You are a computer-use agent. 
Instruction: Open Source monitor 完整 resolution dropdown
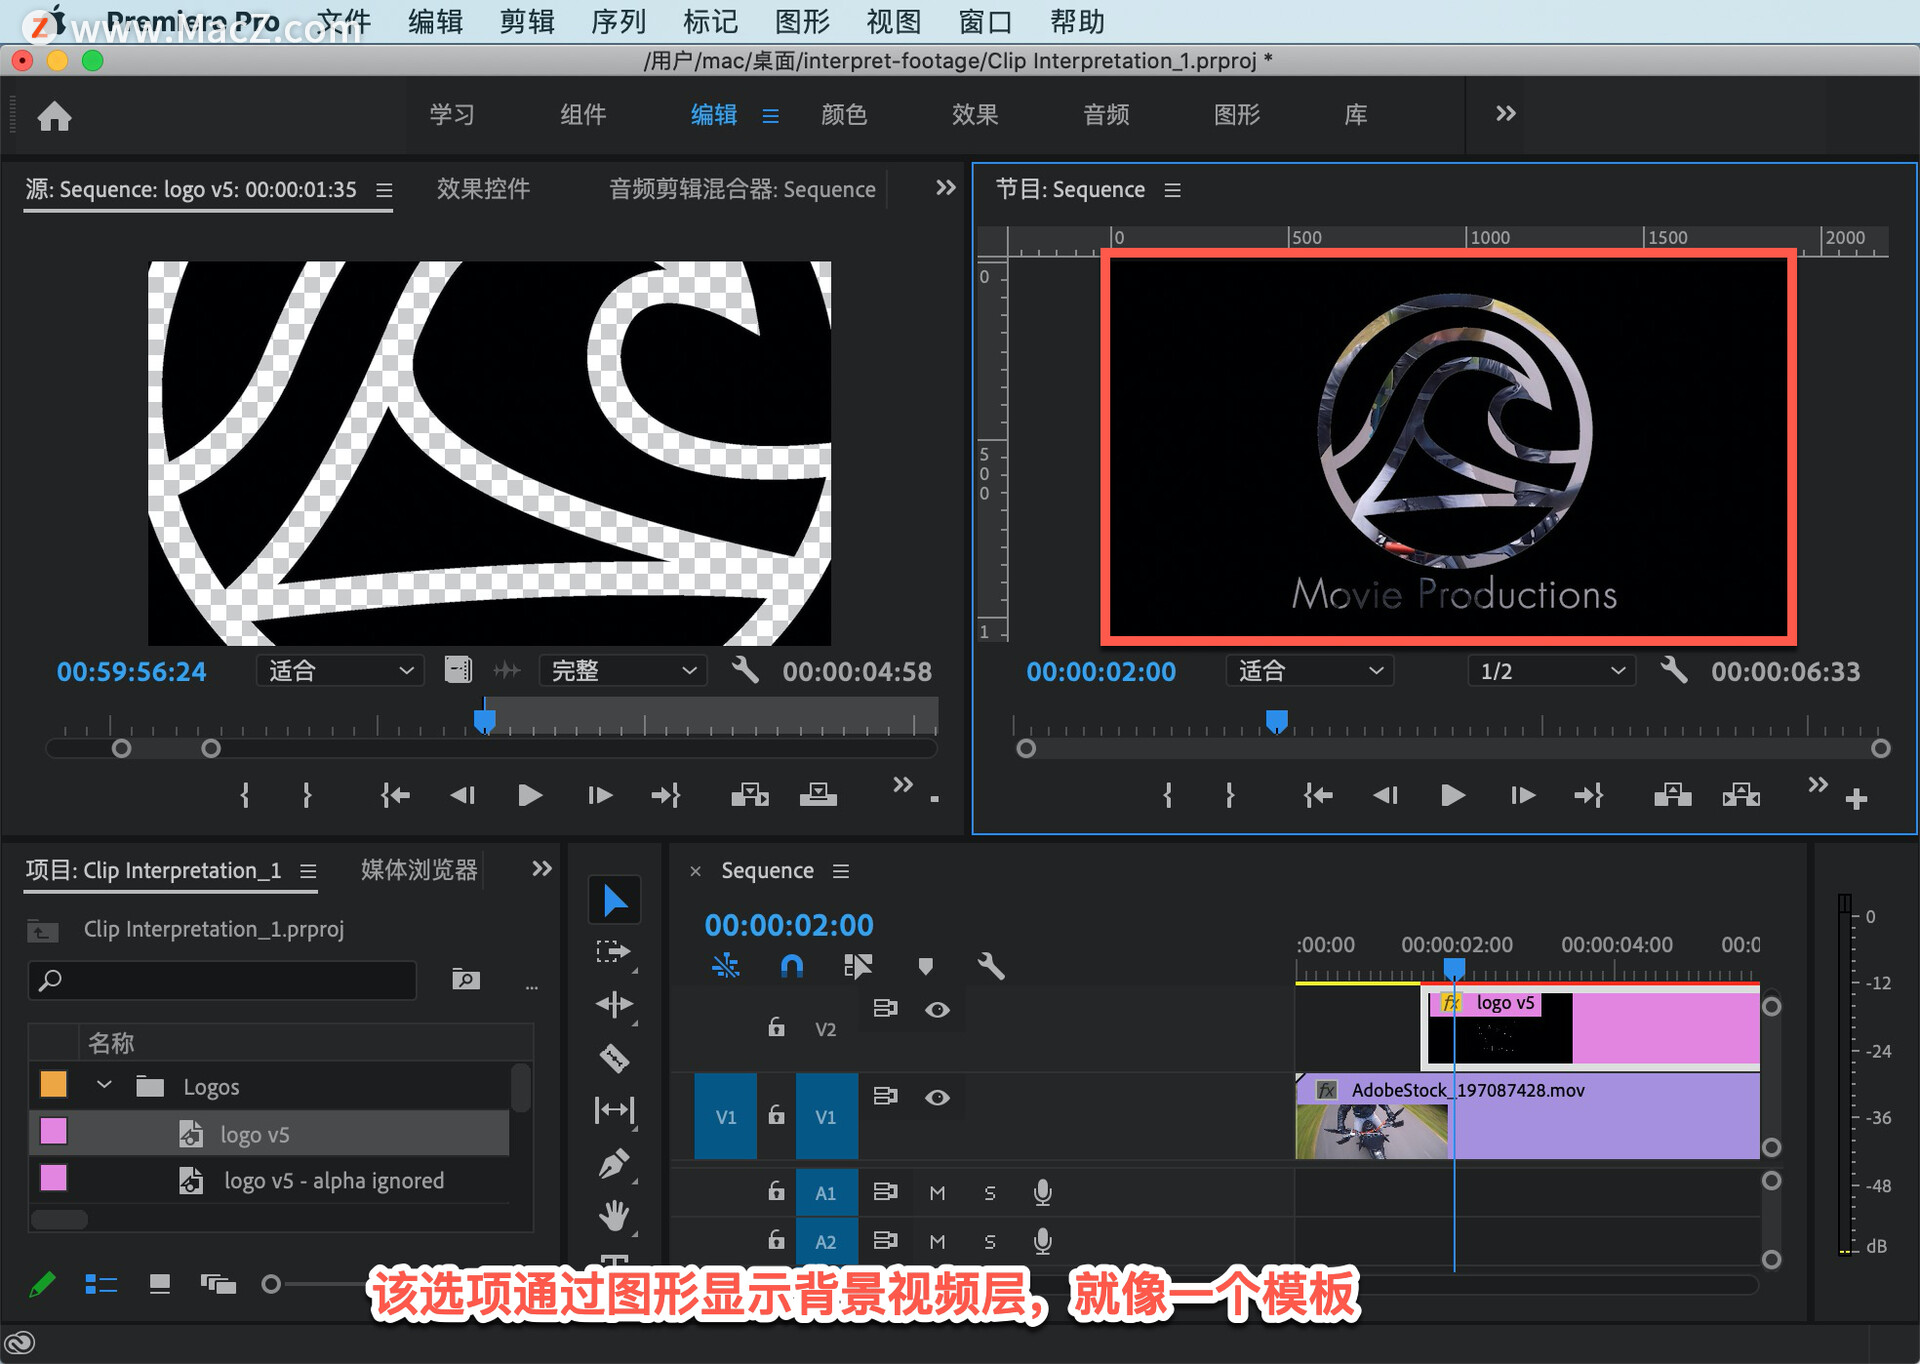623,671
